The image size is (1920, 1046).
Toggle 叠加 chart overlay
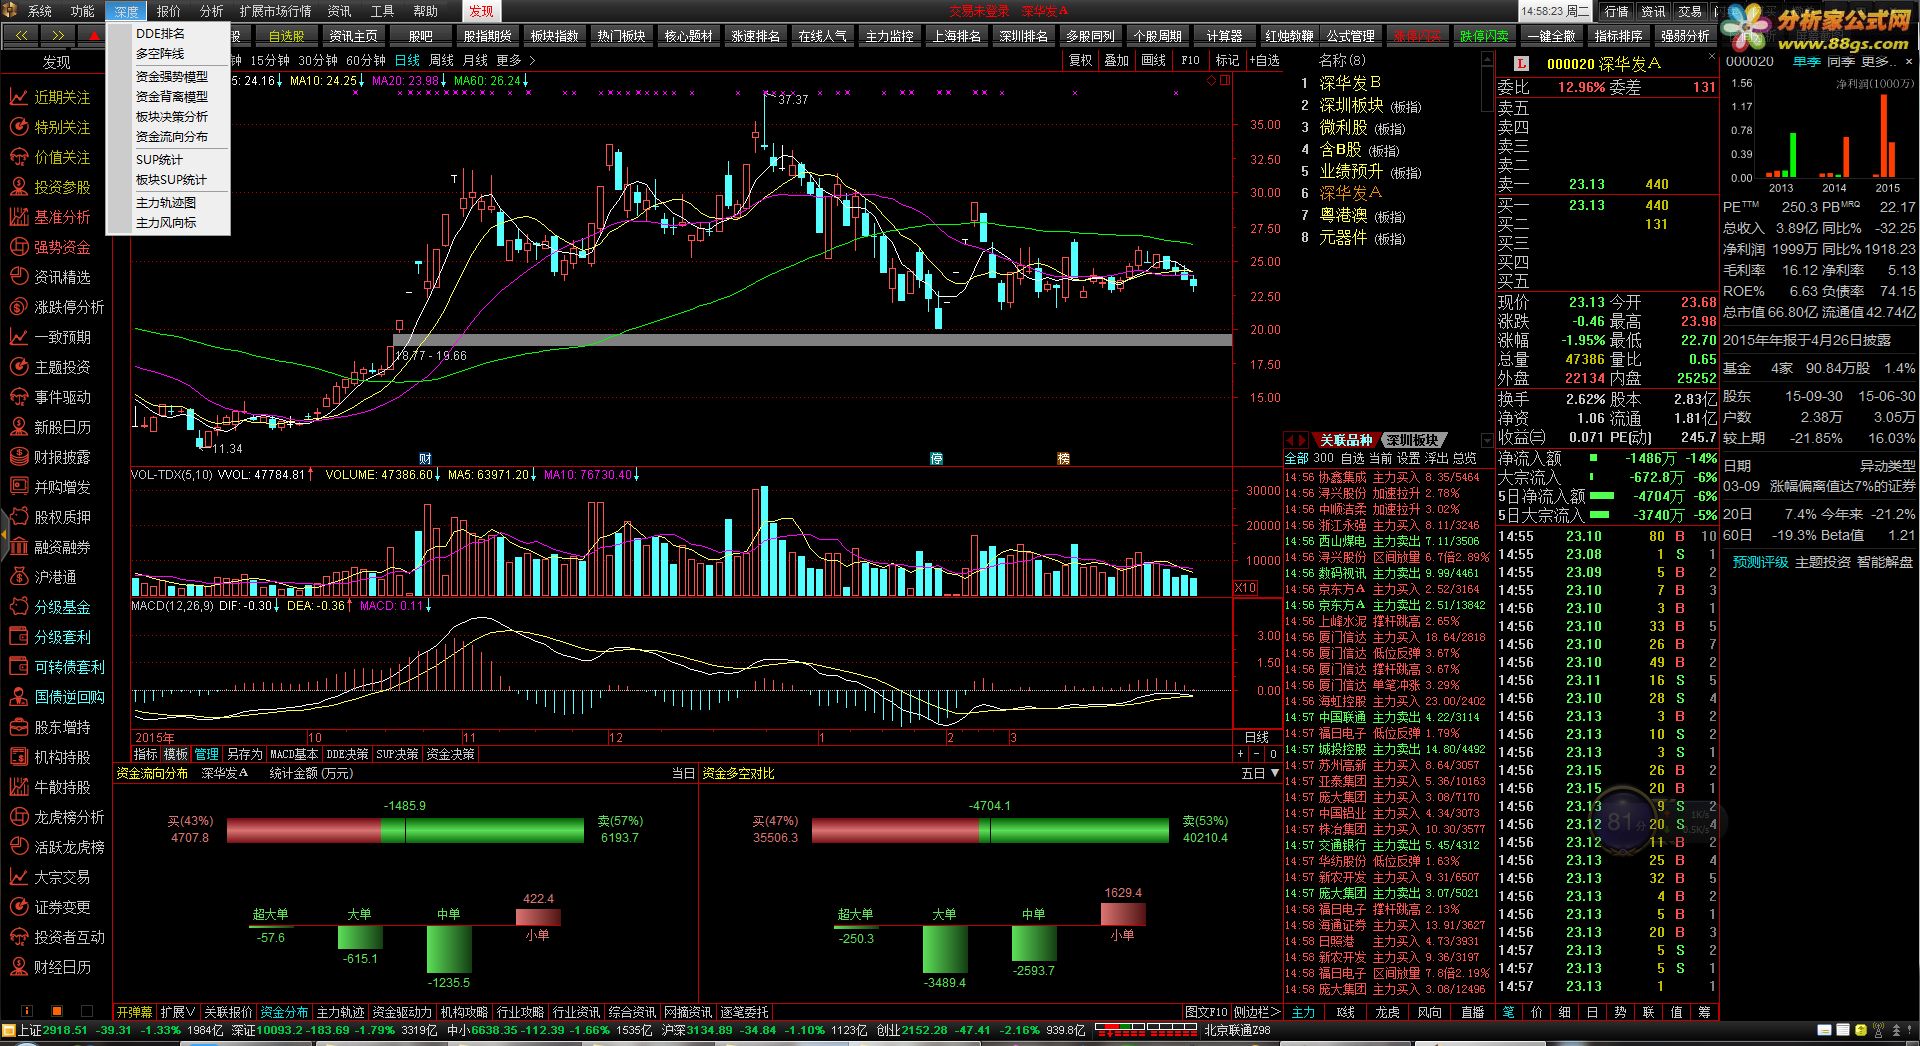click(x=1117, y=60)
